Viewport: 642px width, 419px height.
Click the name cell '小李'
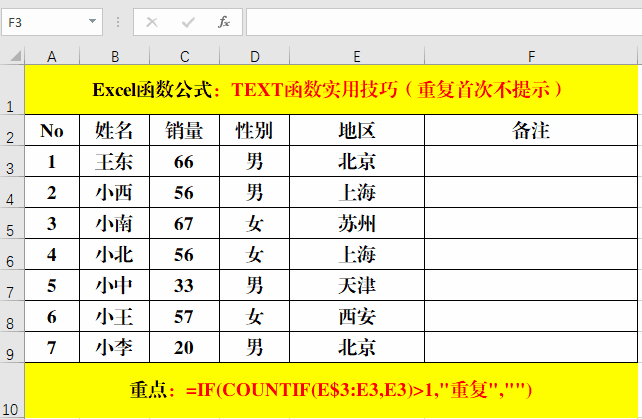tap(115, 347)
